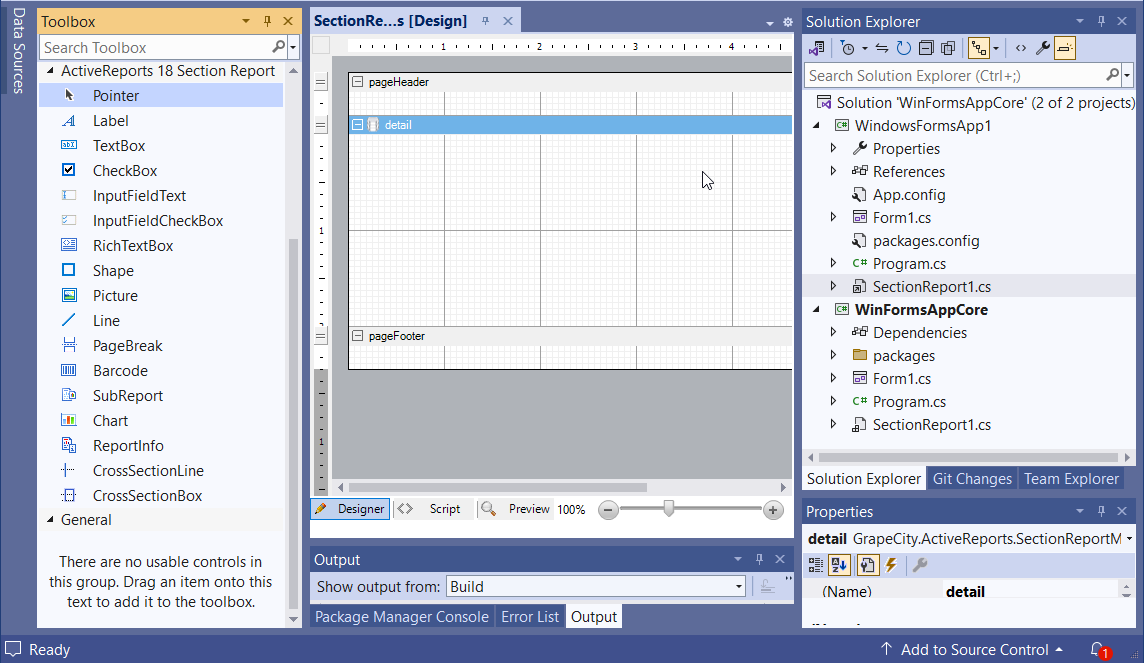
Task: Open the Data Sources side tab
Action: tap(18, 51)
